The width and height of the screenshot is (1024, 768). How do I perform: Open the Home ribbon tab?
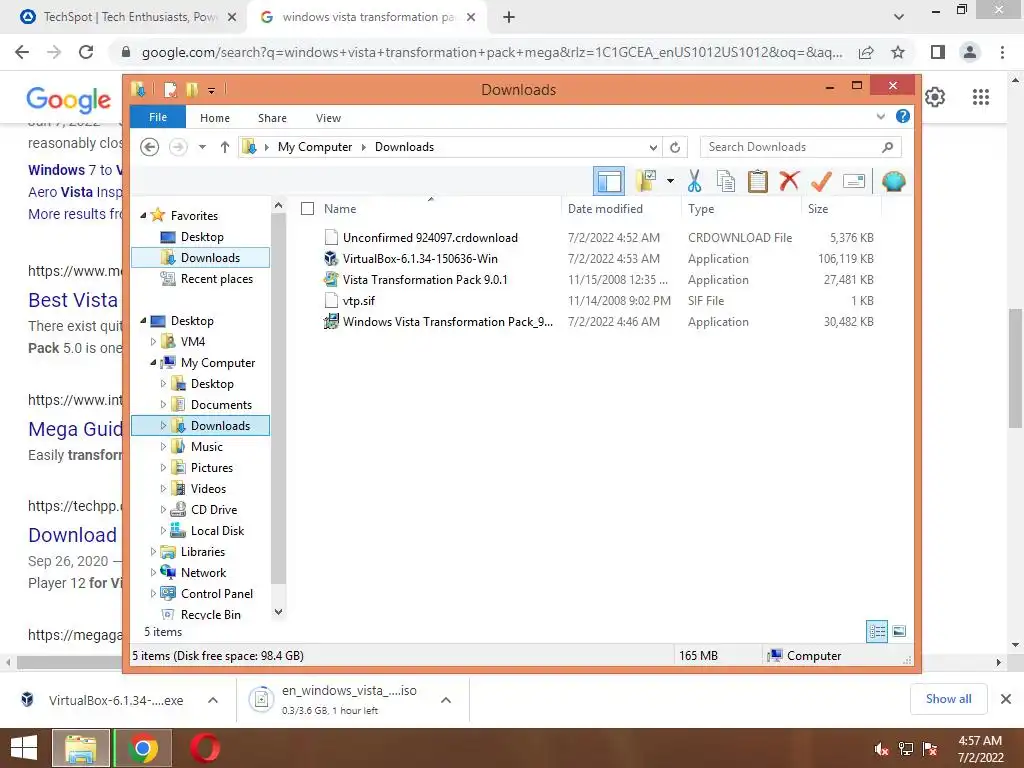tap(215, 118)
